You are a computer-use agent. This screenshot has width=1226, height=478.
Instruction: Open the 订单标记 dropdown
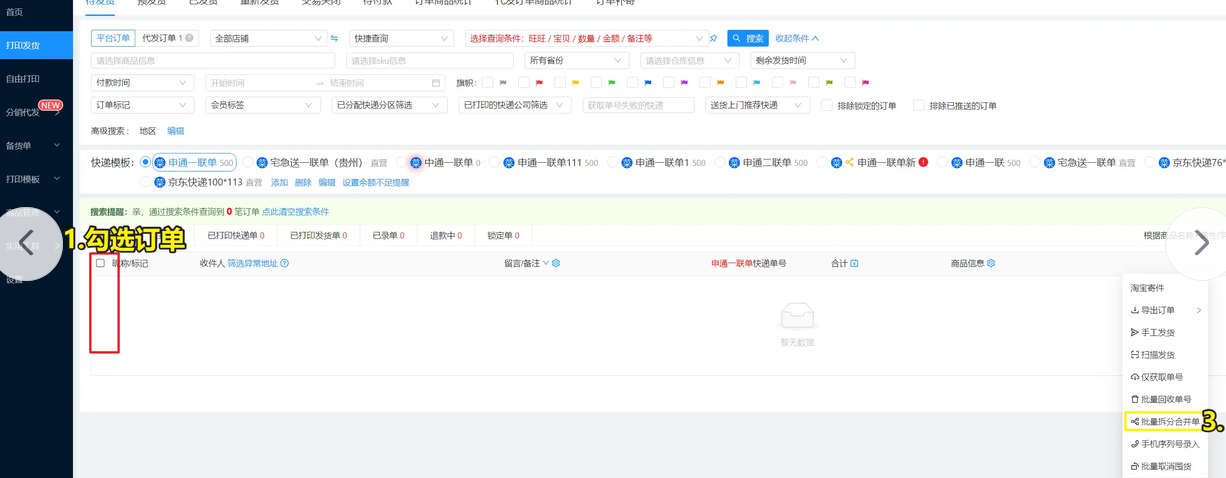click(x=142, y=105)
